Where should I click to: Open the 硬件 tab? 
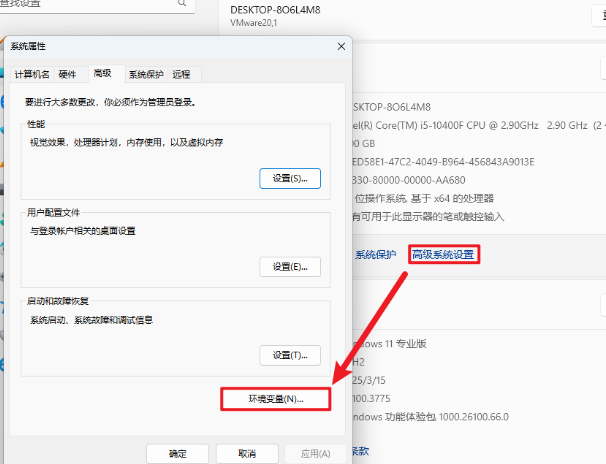68,74
